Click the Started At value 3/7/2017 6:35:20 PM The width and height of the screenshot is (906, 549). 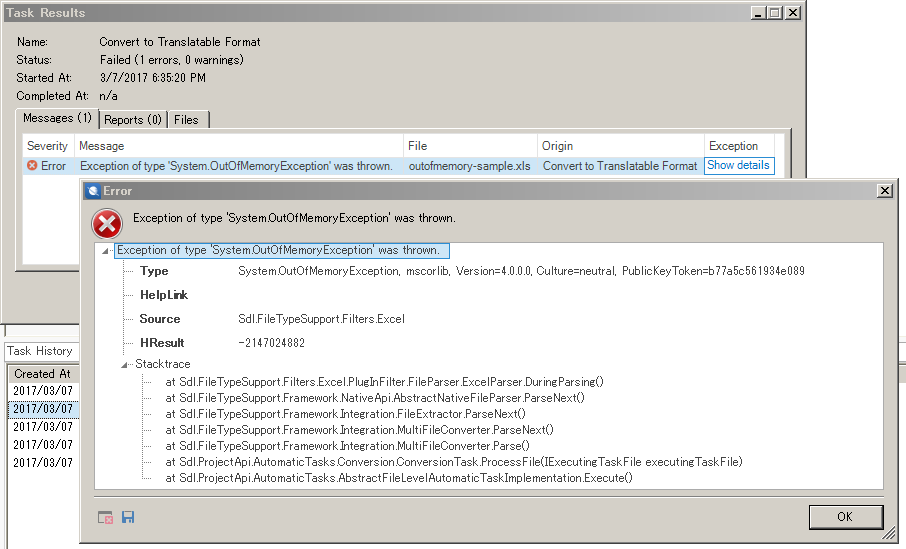coord(153,78)
